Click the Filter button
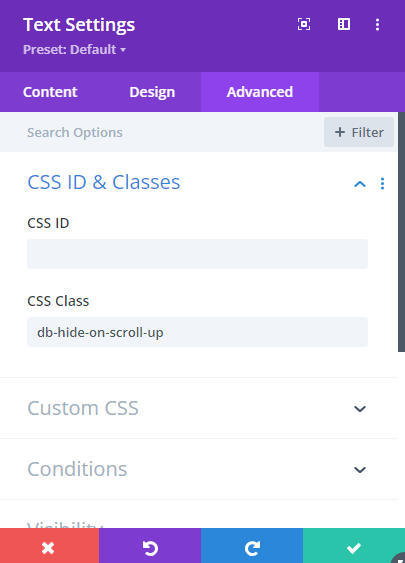405x563 pixels. point(359,132)
